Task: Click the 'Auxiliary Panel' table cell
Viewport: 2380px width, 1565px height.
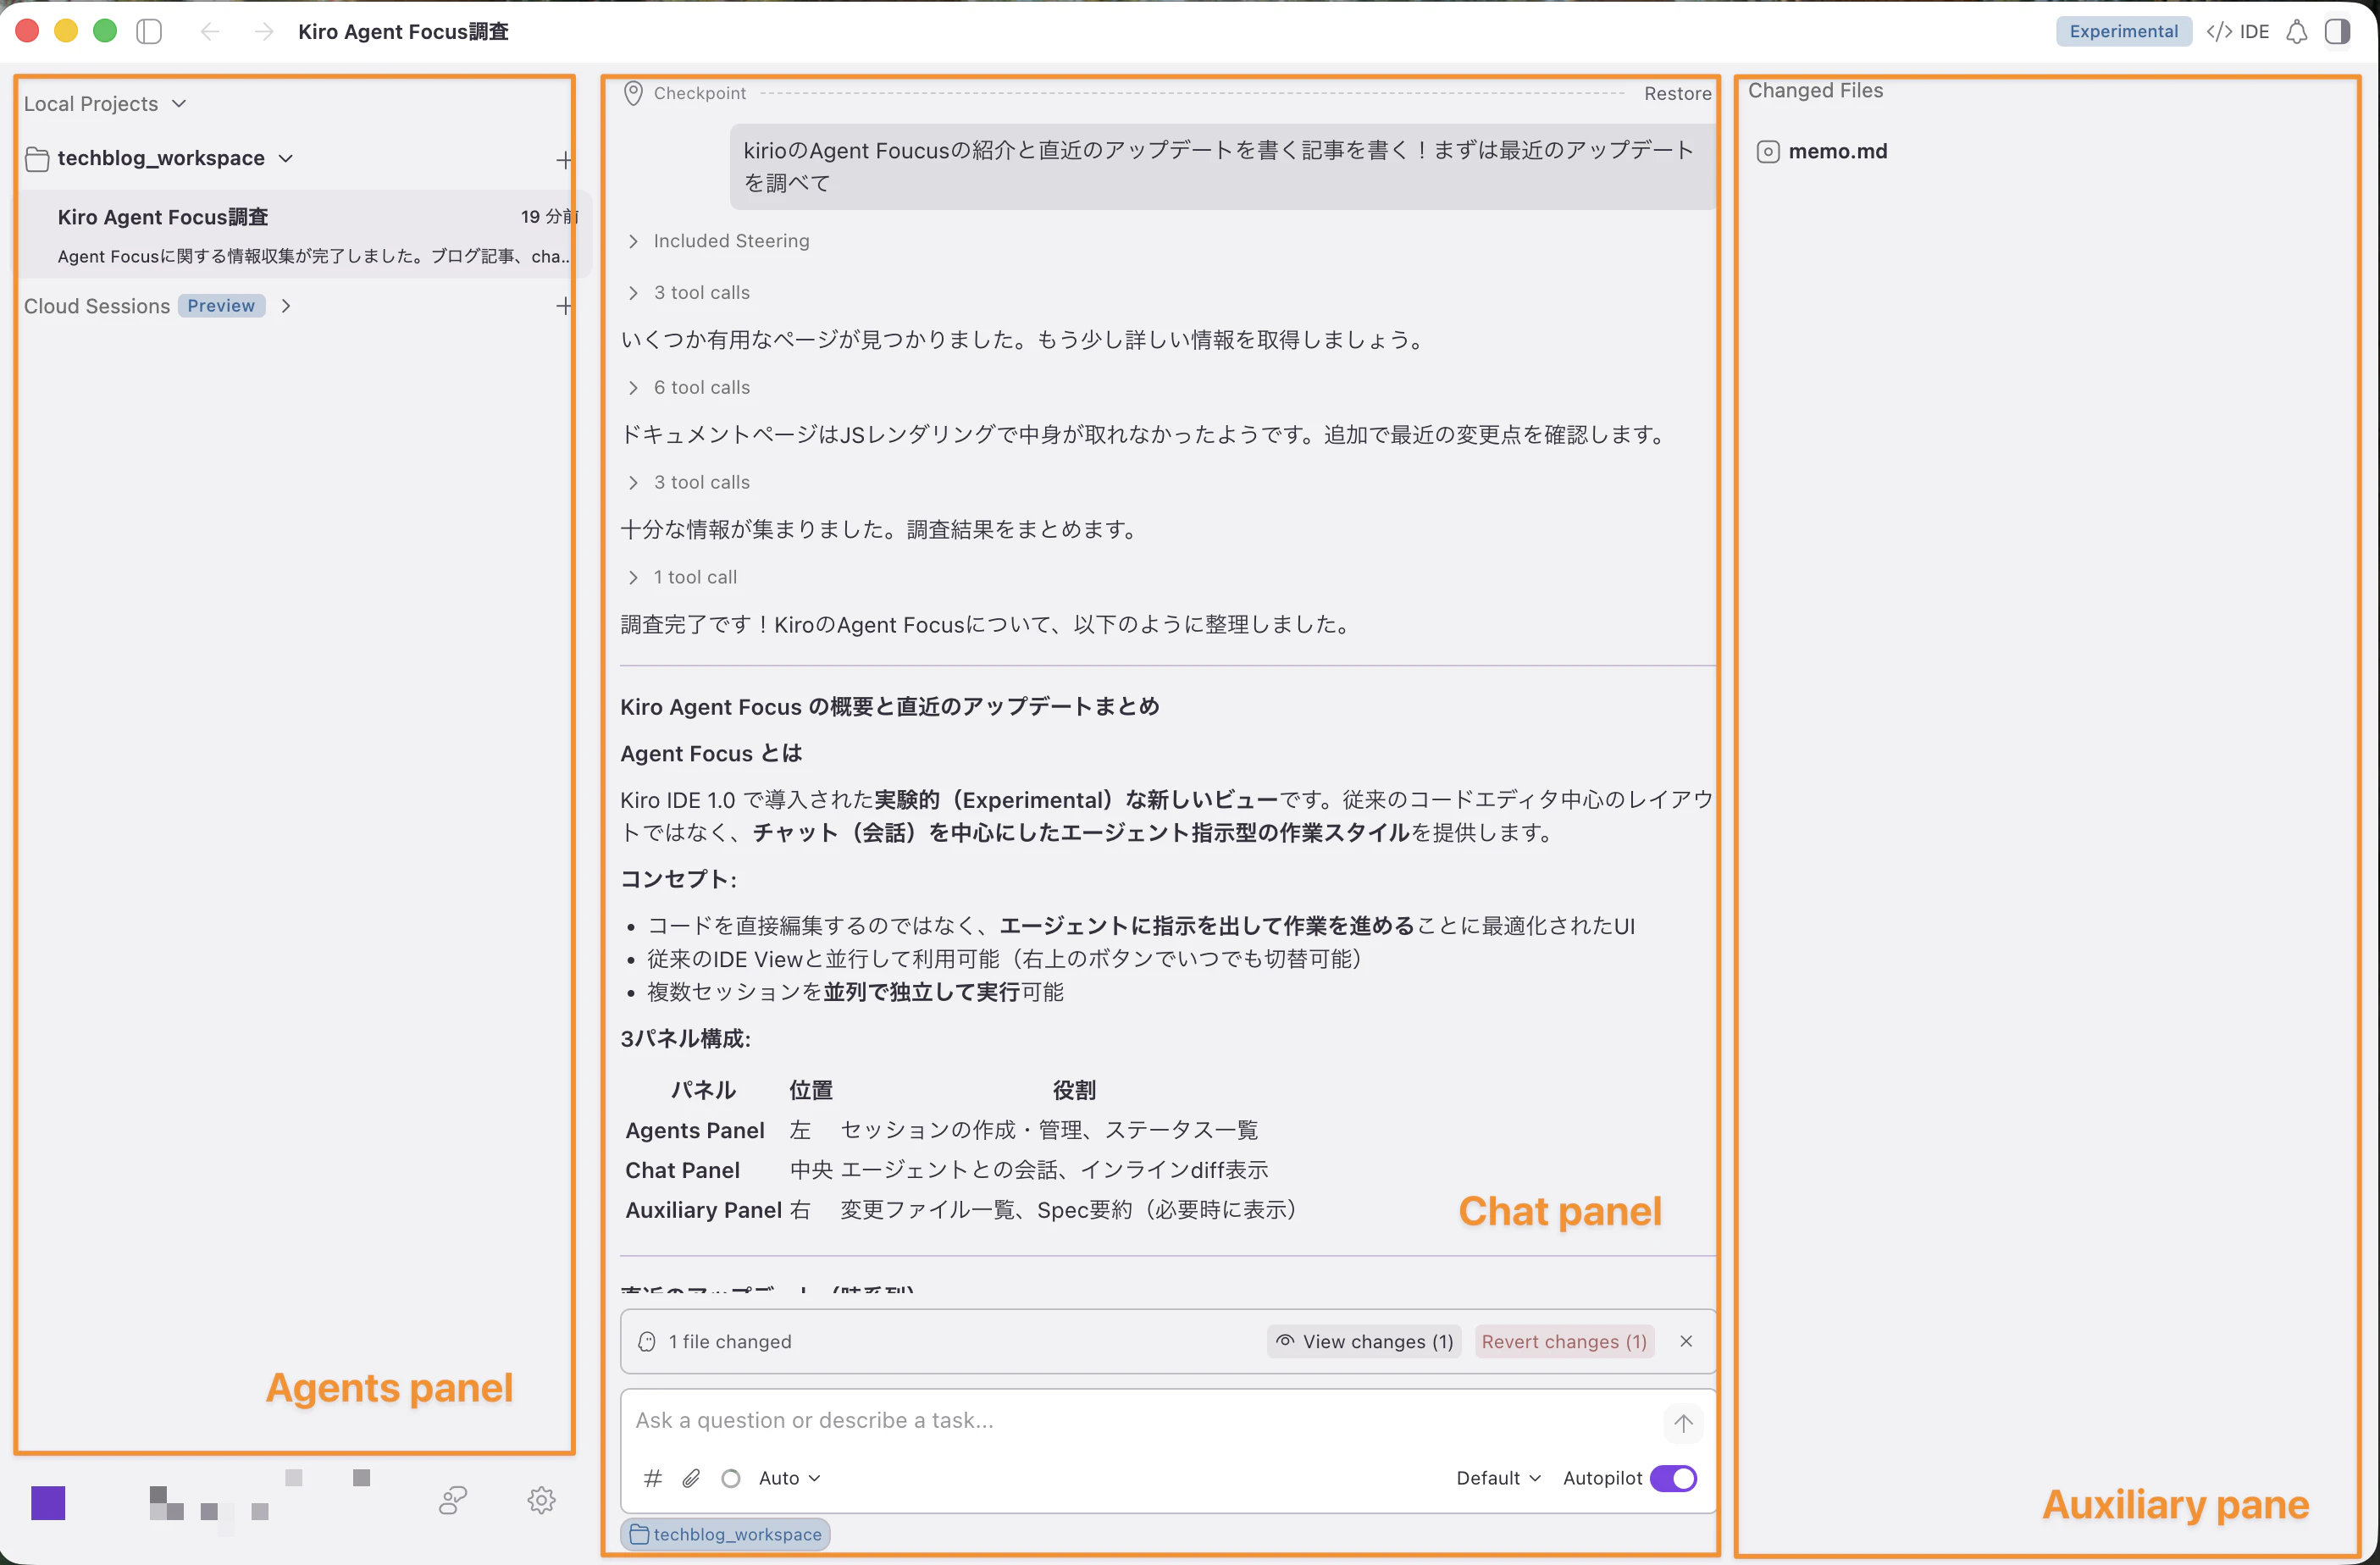Action: pos(703,1211)
